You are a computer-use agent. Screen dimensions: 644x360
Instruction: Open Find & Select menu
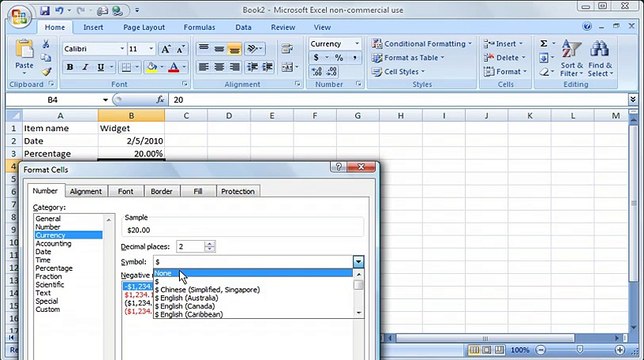point(600,58)
